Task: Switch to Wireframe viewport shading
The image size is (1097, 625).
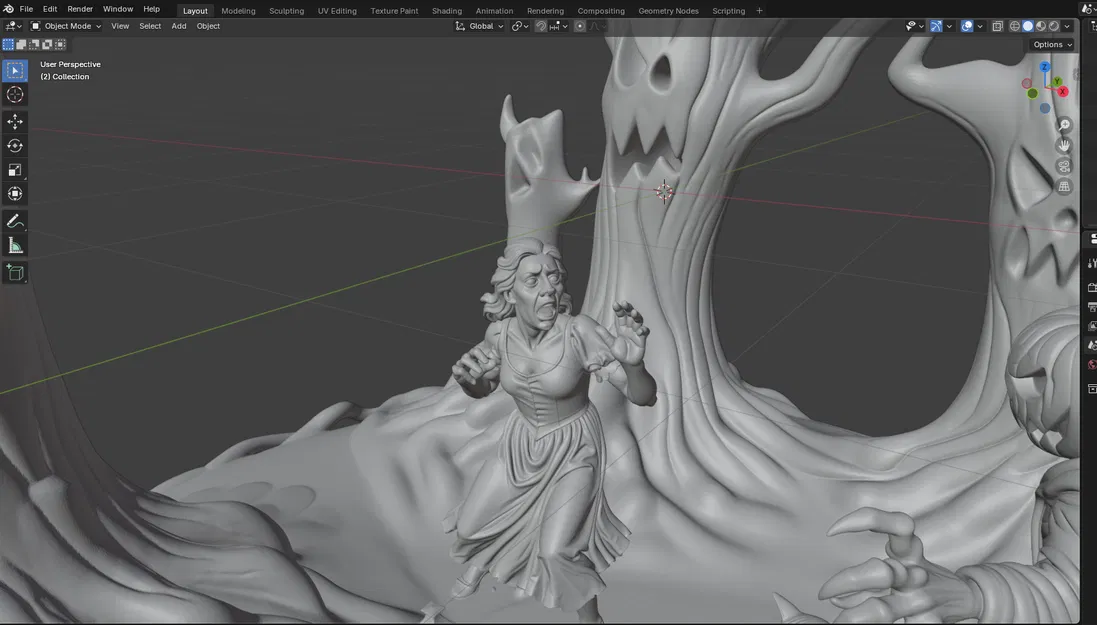Action: [1013, 26]
